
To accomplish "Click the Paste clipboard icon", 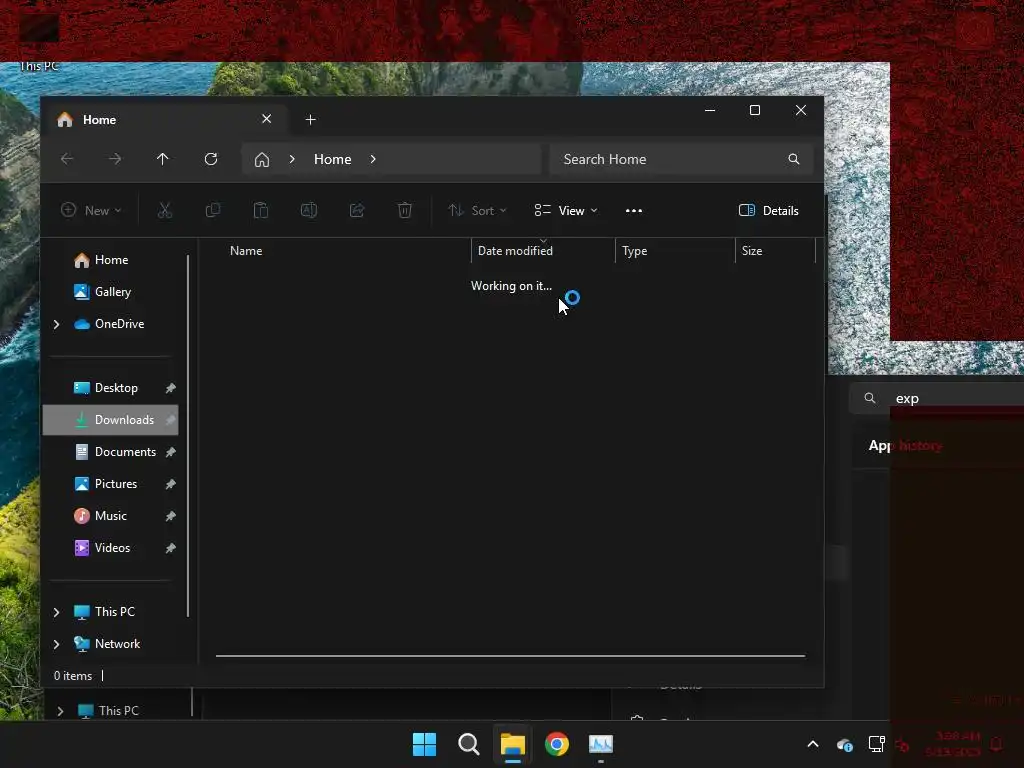I will pos(261,210).
